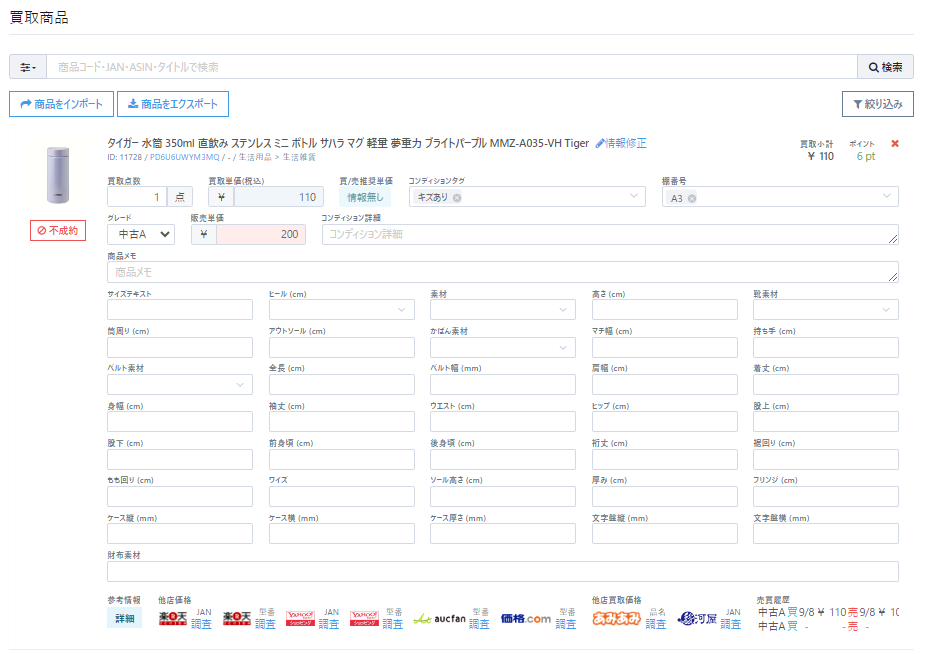Click the product search input field
The height and width of the screenshot is (654, 926).
[452, 67]
